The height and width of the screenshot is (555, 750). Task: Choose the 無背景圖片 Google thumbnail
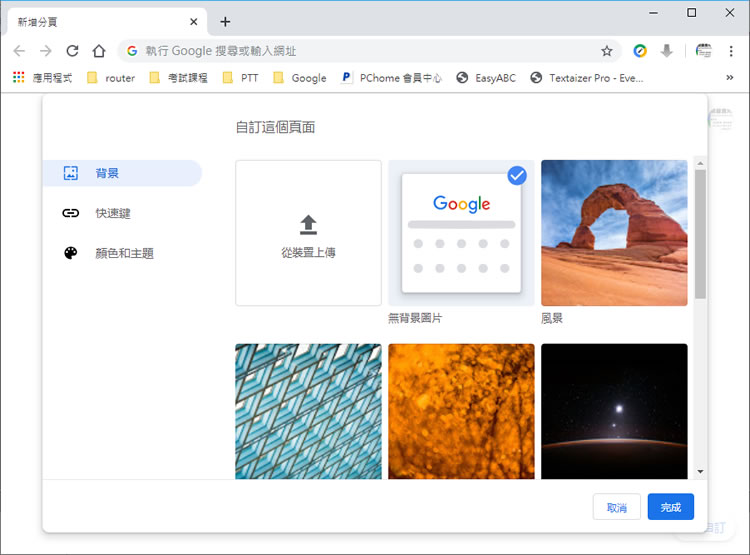462,233
